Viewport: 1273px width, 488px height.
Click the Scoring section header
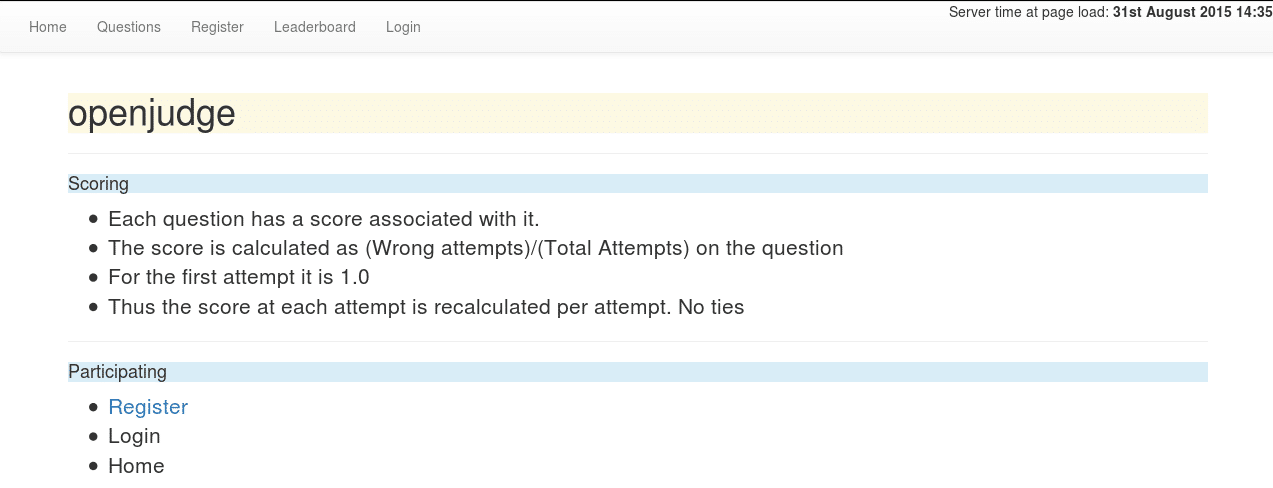[x=99, y=184]
